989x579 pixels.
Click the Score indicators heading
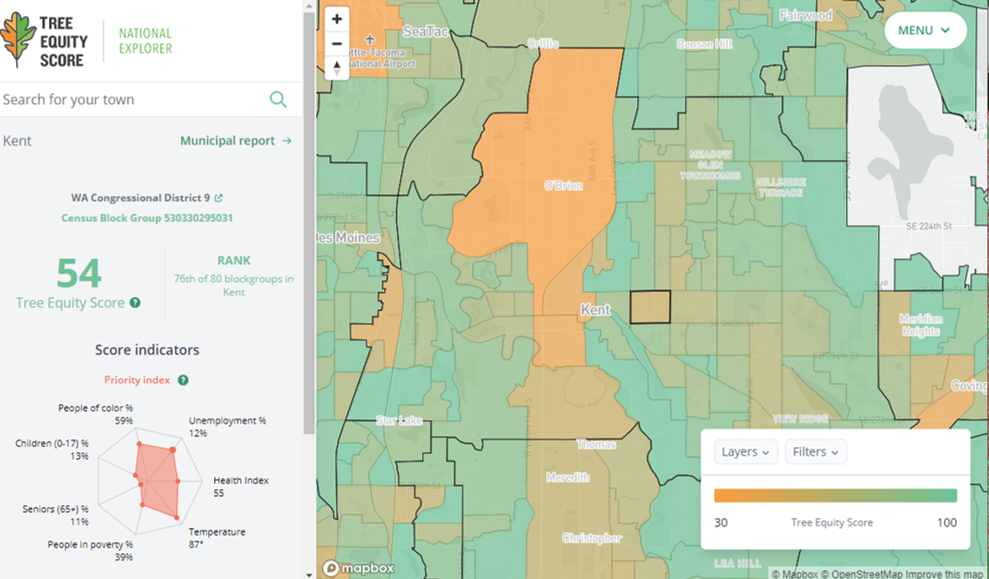(x=147, y=350)
